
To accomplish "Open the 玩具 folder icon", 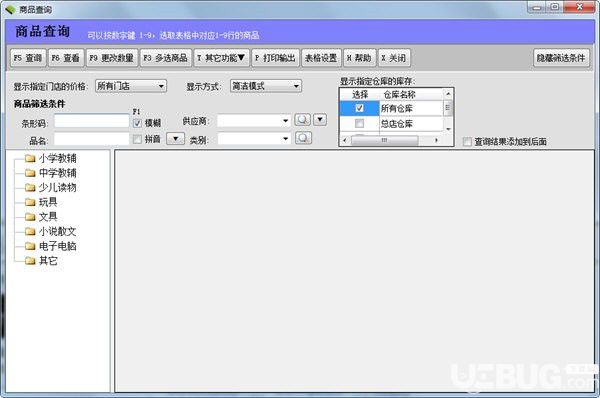I will (x=30, y=202).
